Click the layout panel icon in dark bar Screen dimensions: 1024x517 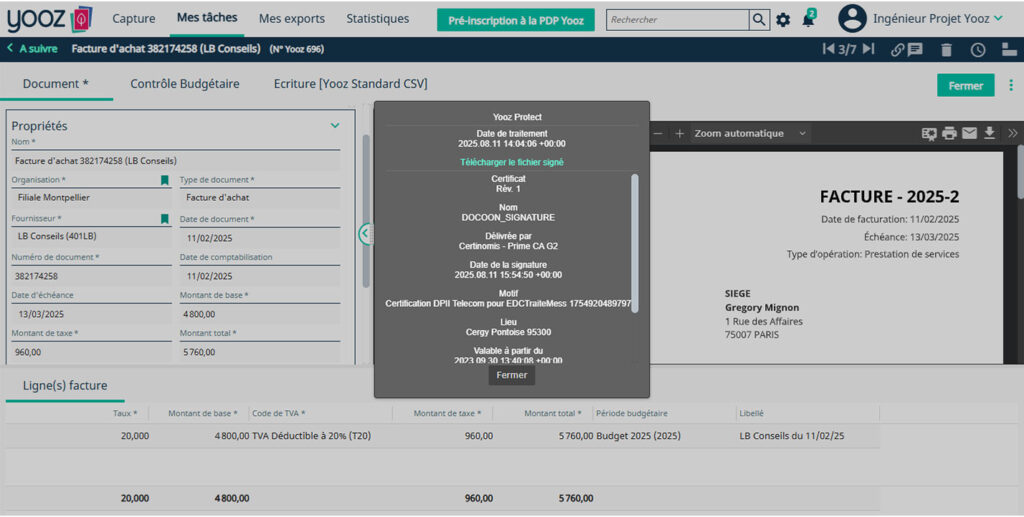pyautogui.click(x=1009, y=50)
